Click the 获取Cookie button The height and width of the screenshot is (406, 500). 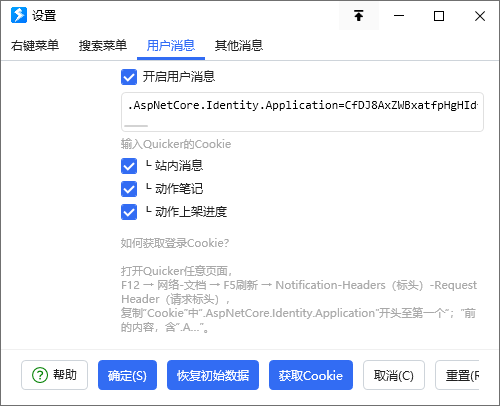[x=311, y=375]
